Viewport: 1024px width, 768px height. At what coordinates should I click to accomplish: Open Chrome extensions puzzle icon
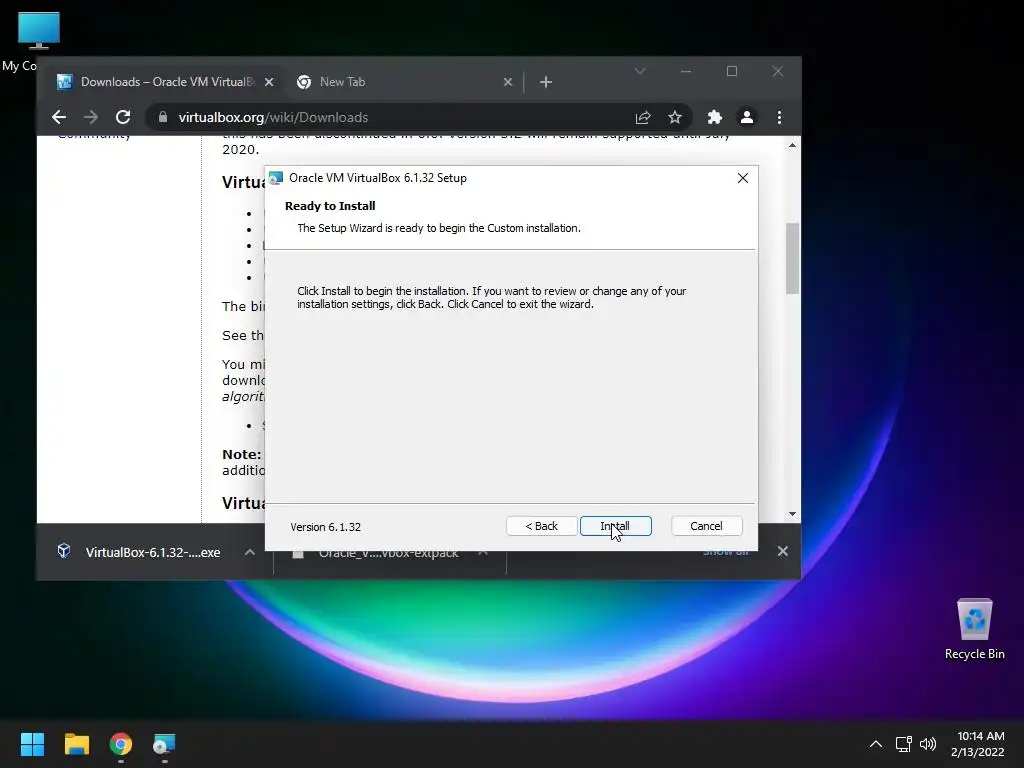[x=714, y=118]
